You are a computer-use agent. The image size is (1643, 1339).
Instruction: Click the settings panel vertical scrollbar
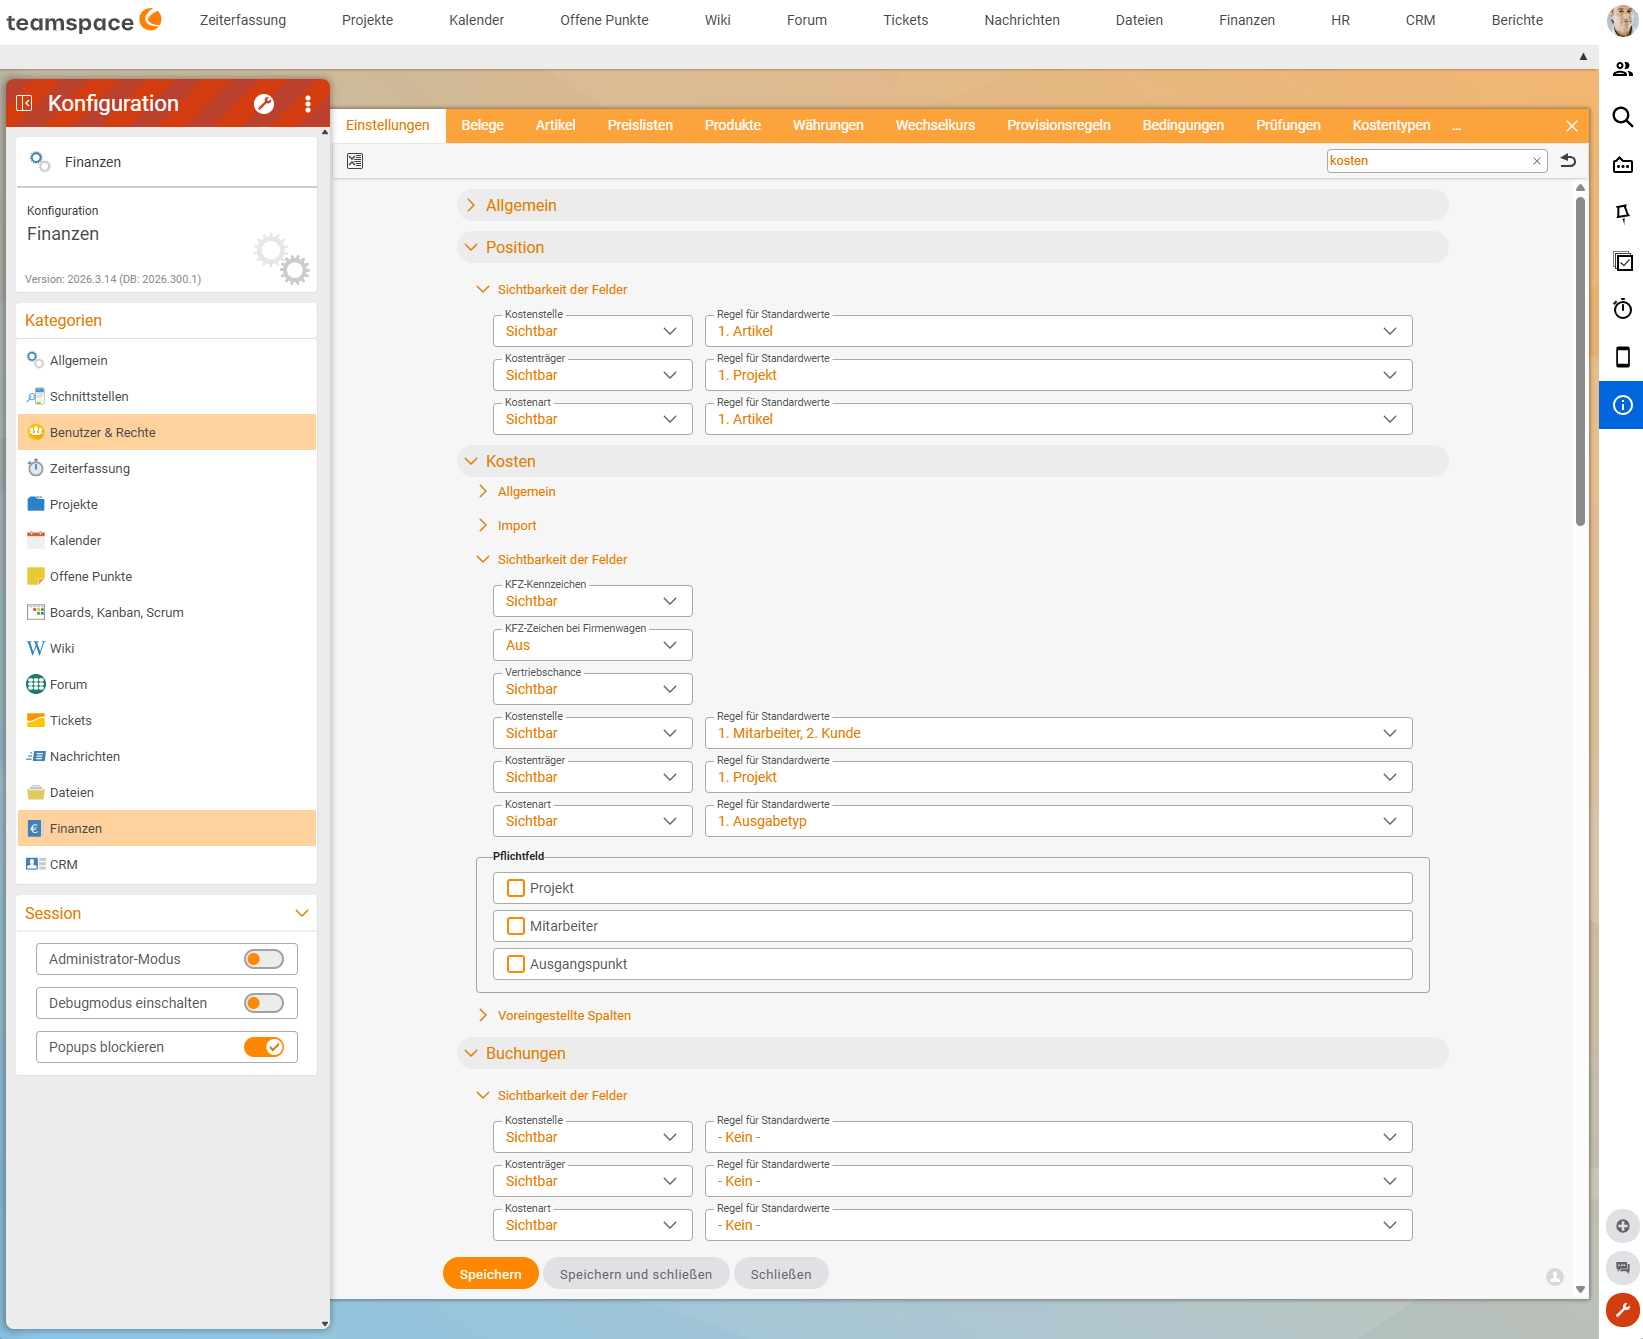(x=1580, y=360)
